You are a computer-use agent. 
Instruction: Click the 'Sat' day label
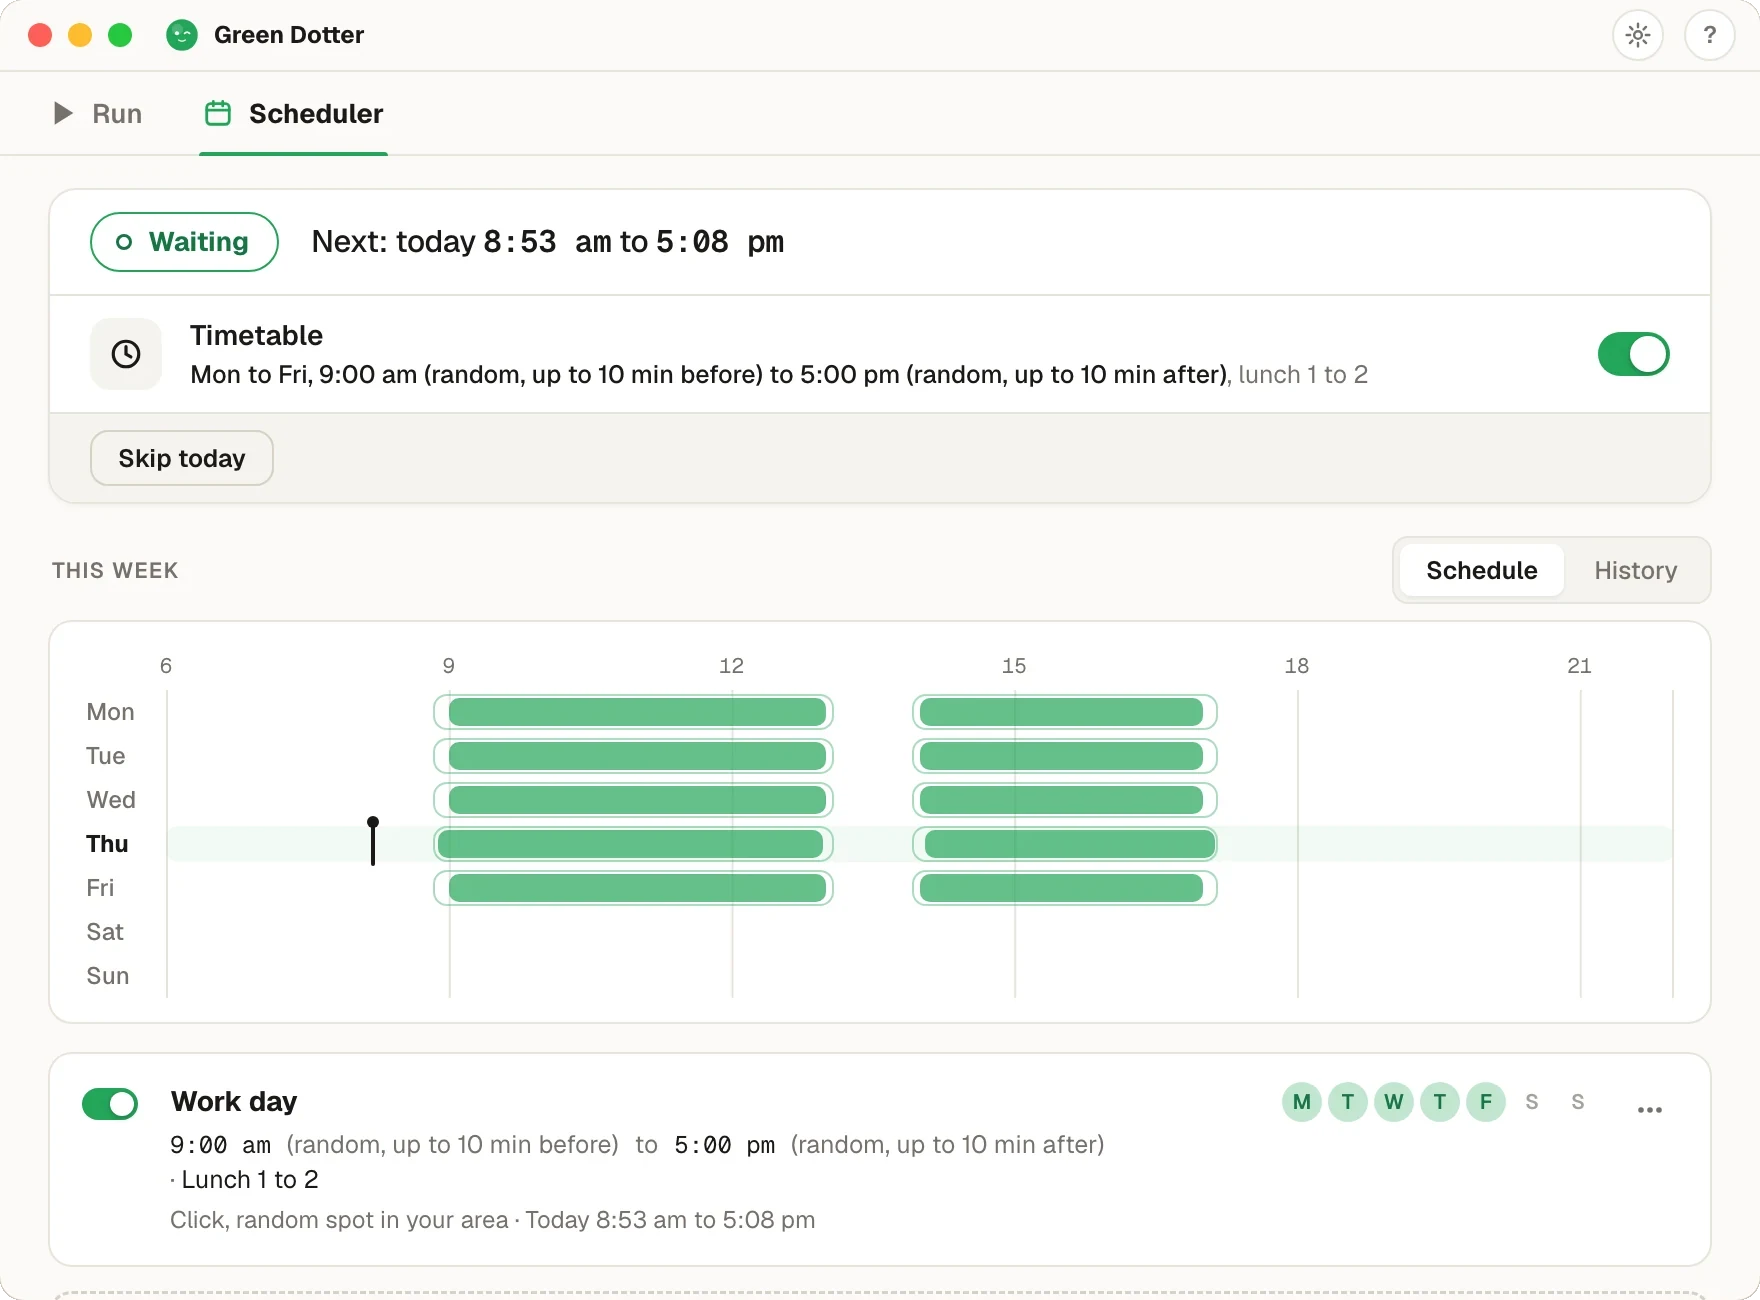pyautogui.click(x=105, y=932)
